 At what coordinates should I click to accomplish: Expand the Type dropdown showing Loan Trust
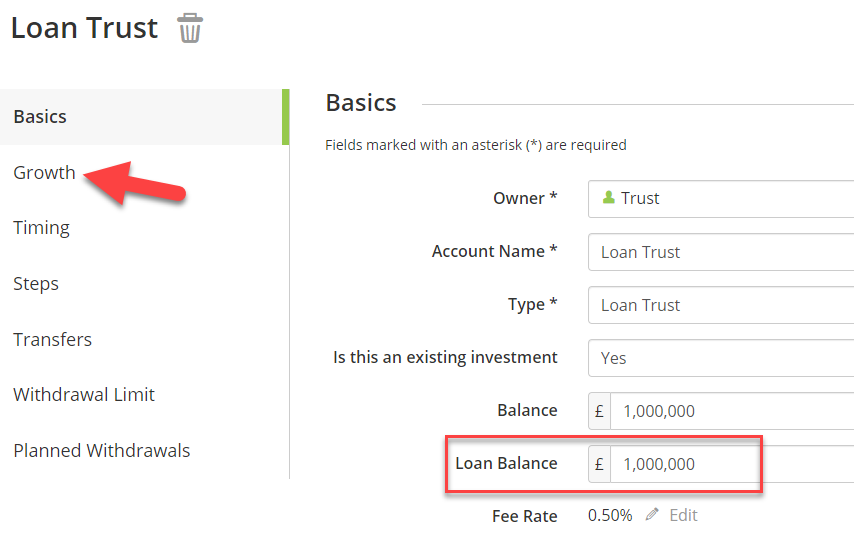point(721,305)
